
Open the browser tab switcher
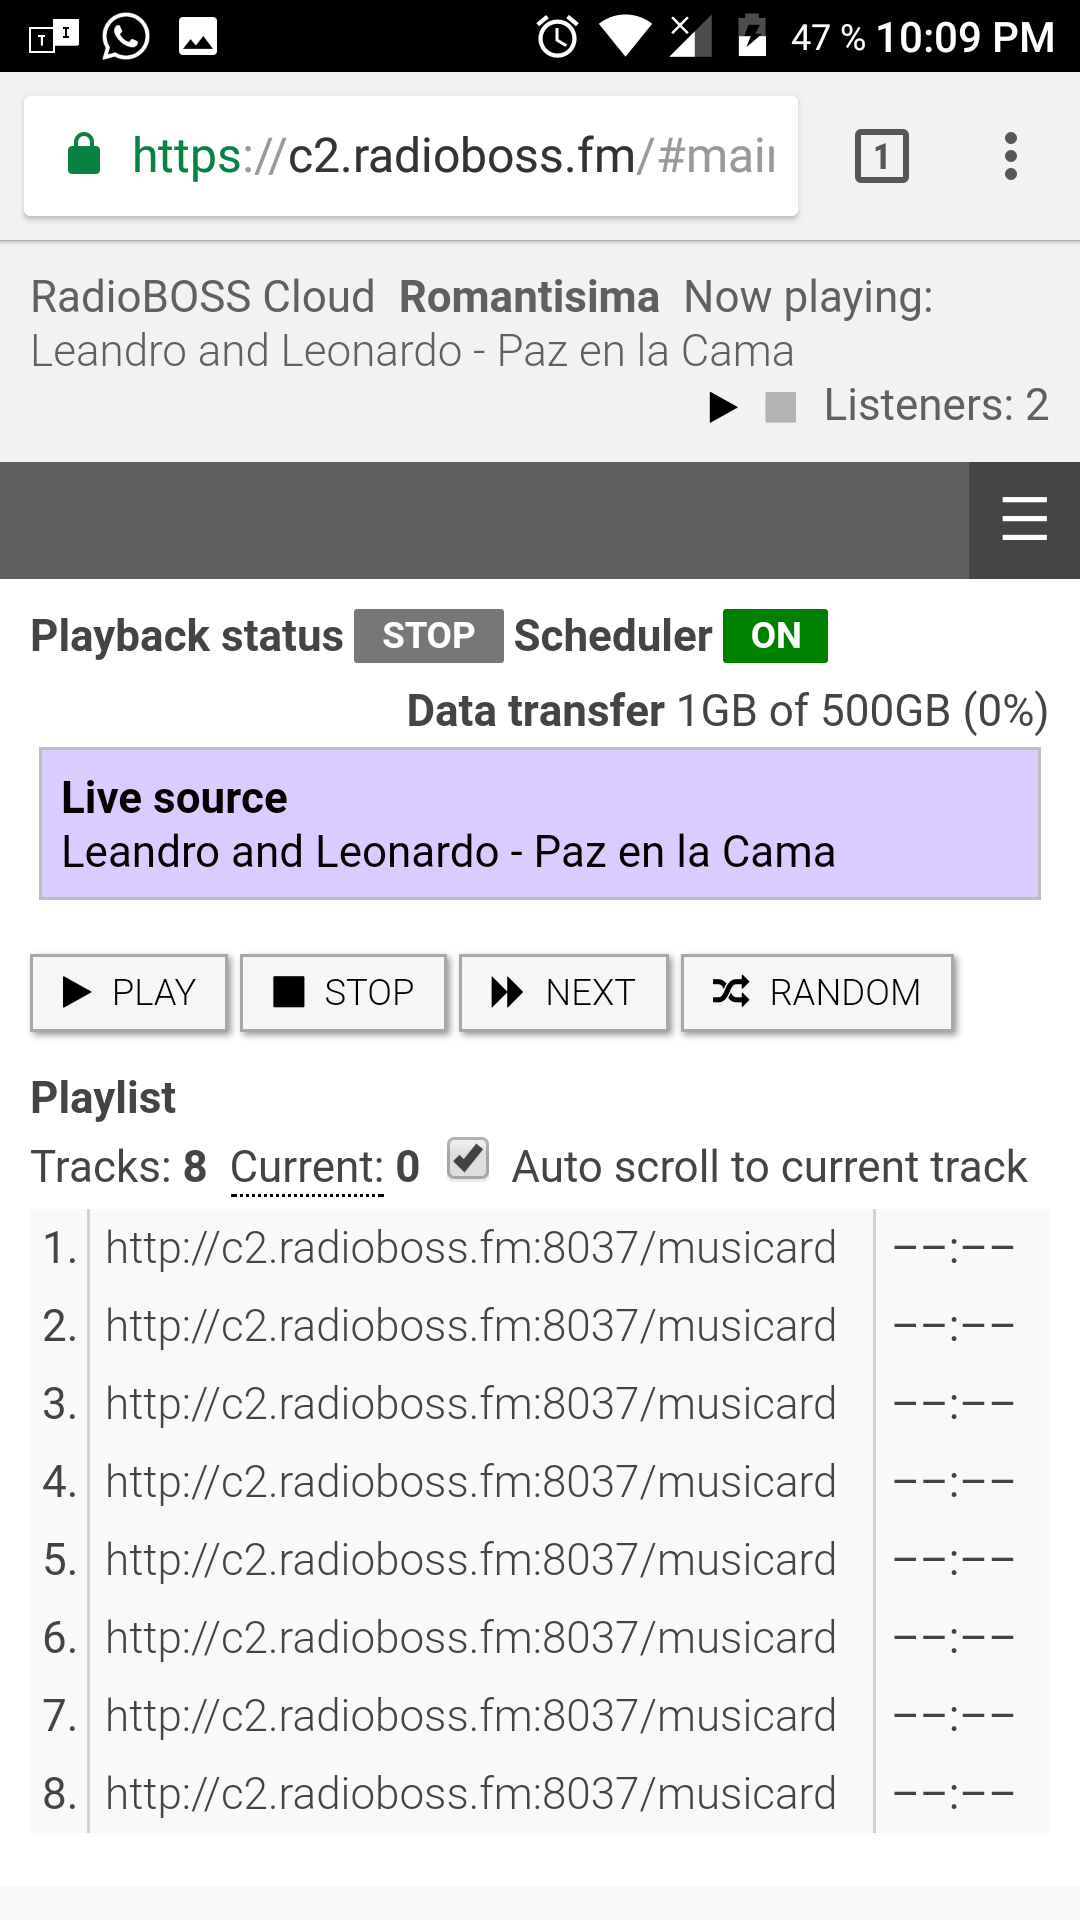(x=881, y=156)
